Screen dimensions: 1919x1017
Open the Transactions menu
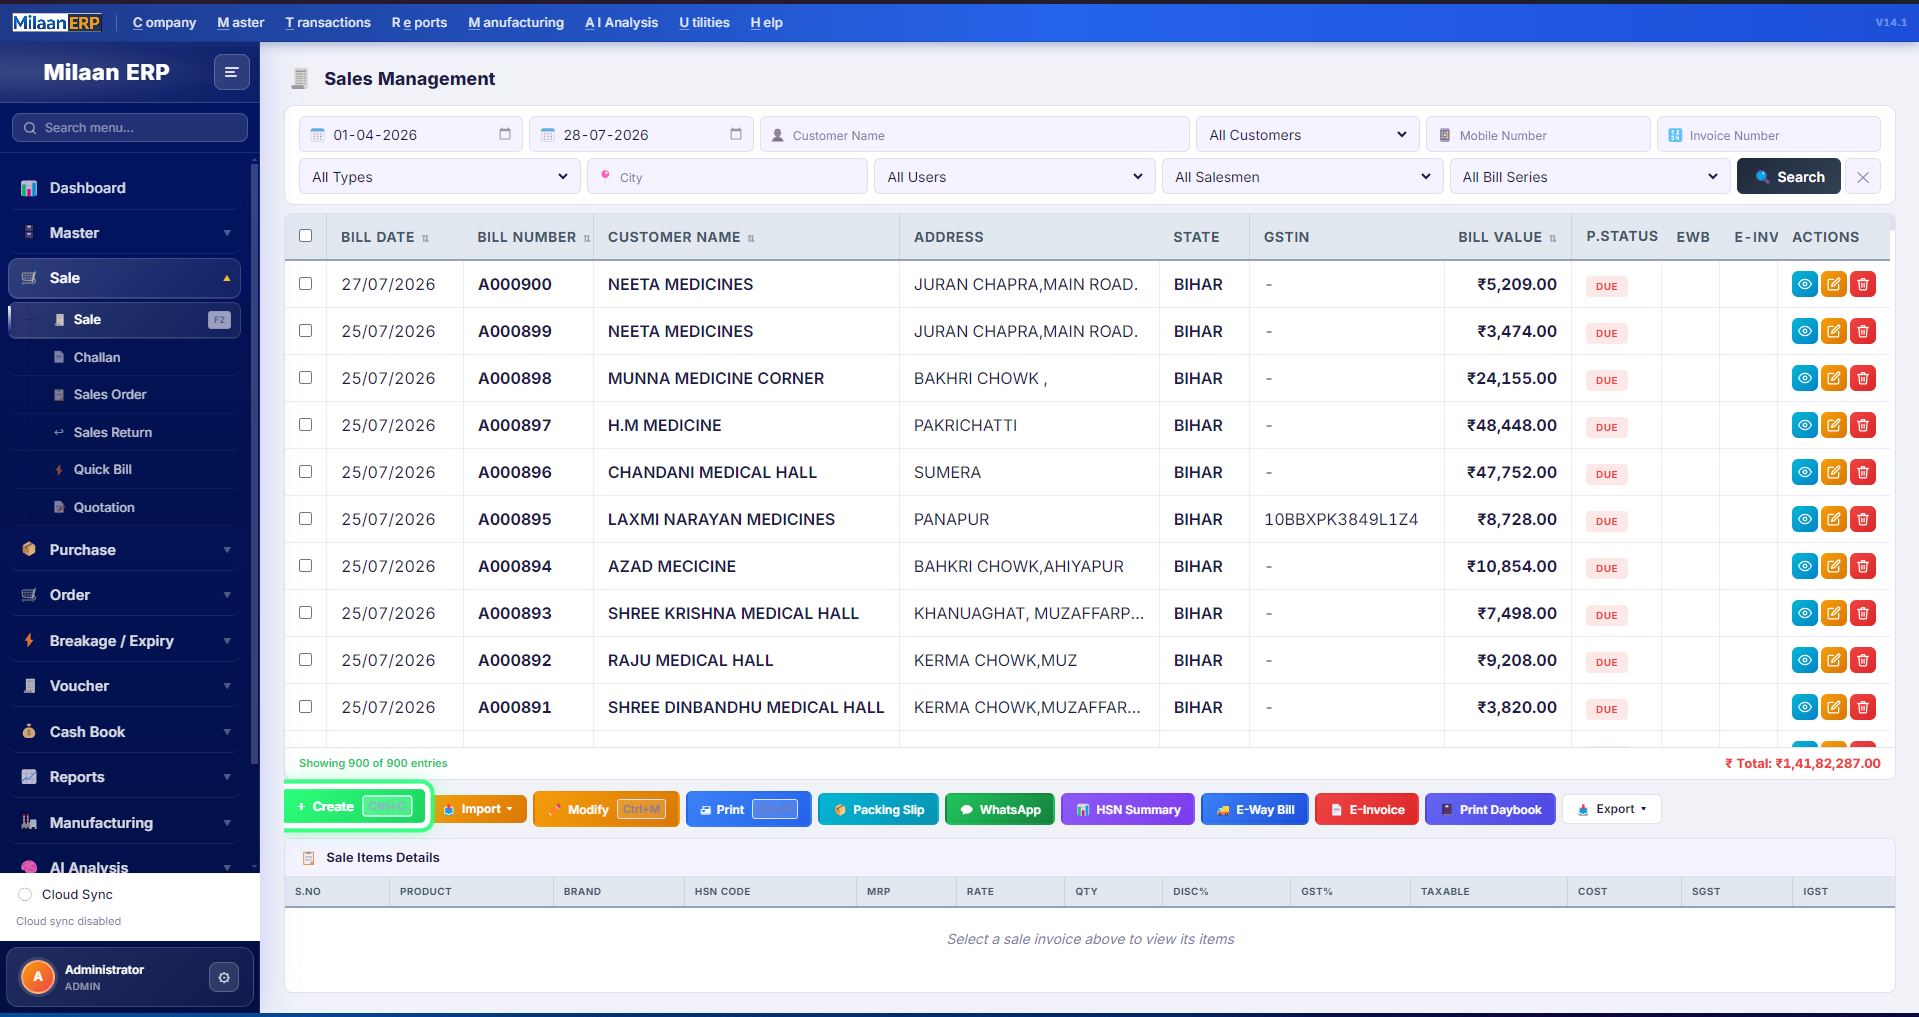click(328, 22)
